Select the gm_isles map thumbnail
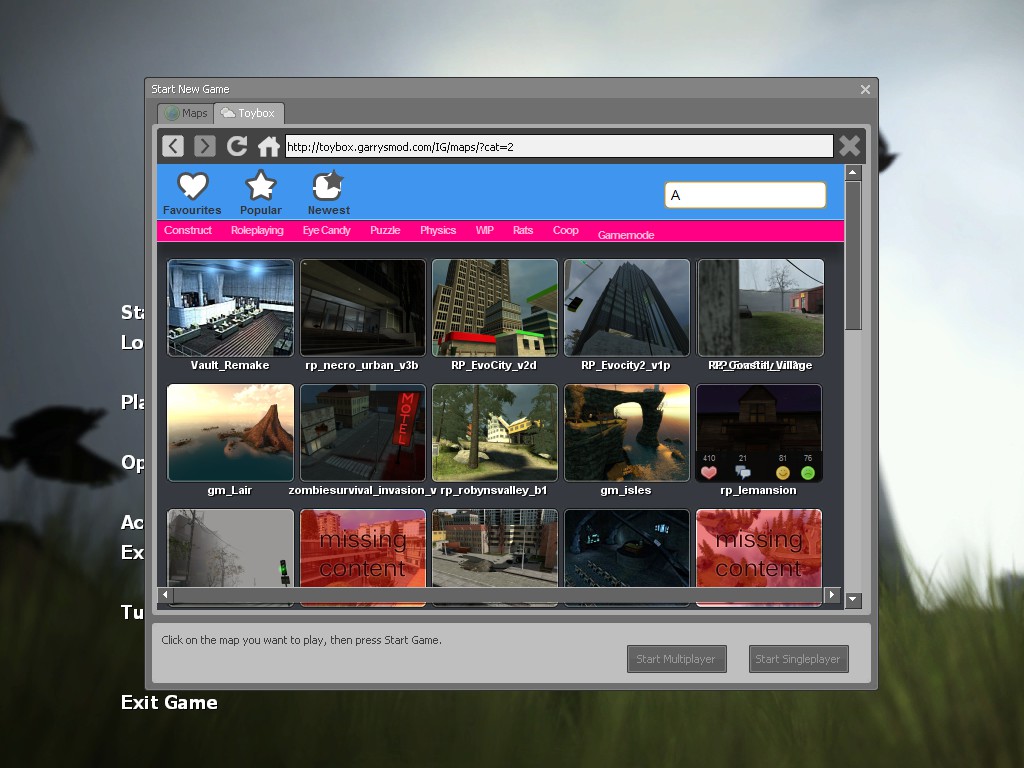This screenshot has height=768, width=1024. [626, 432]
